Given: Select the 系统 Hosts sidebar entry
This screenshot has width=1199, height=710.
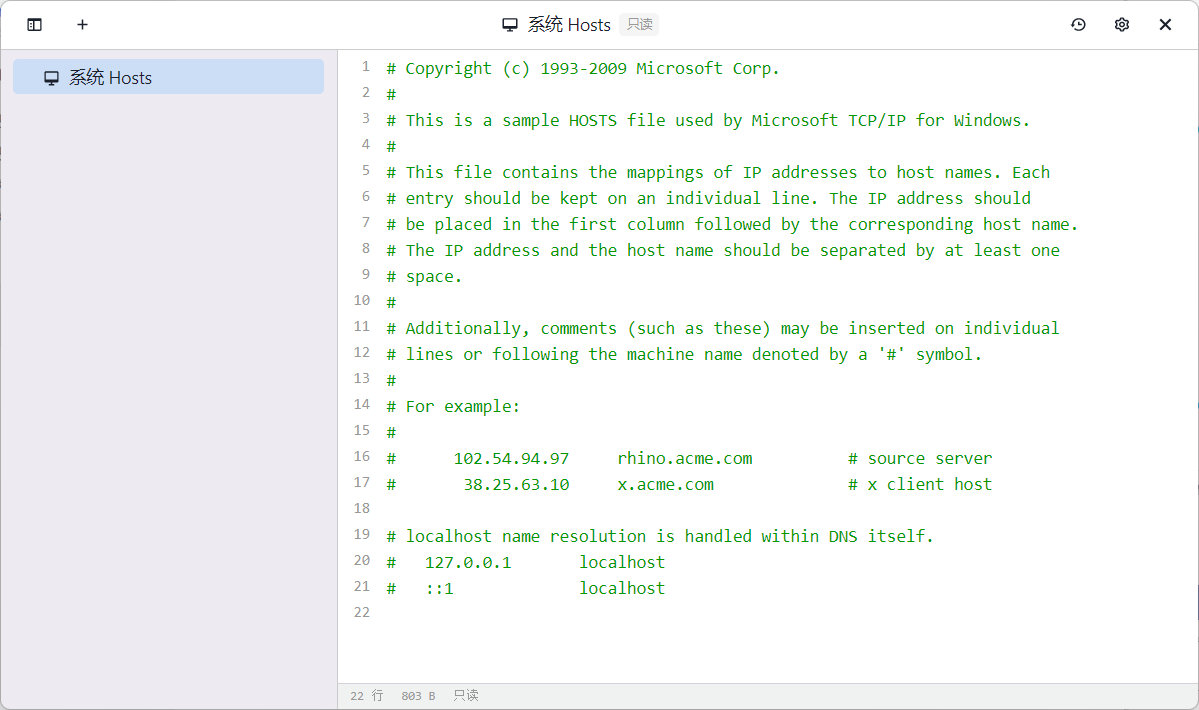Looking at the screenshot, I should pos(168,77).
